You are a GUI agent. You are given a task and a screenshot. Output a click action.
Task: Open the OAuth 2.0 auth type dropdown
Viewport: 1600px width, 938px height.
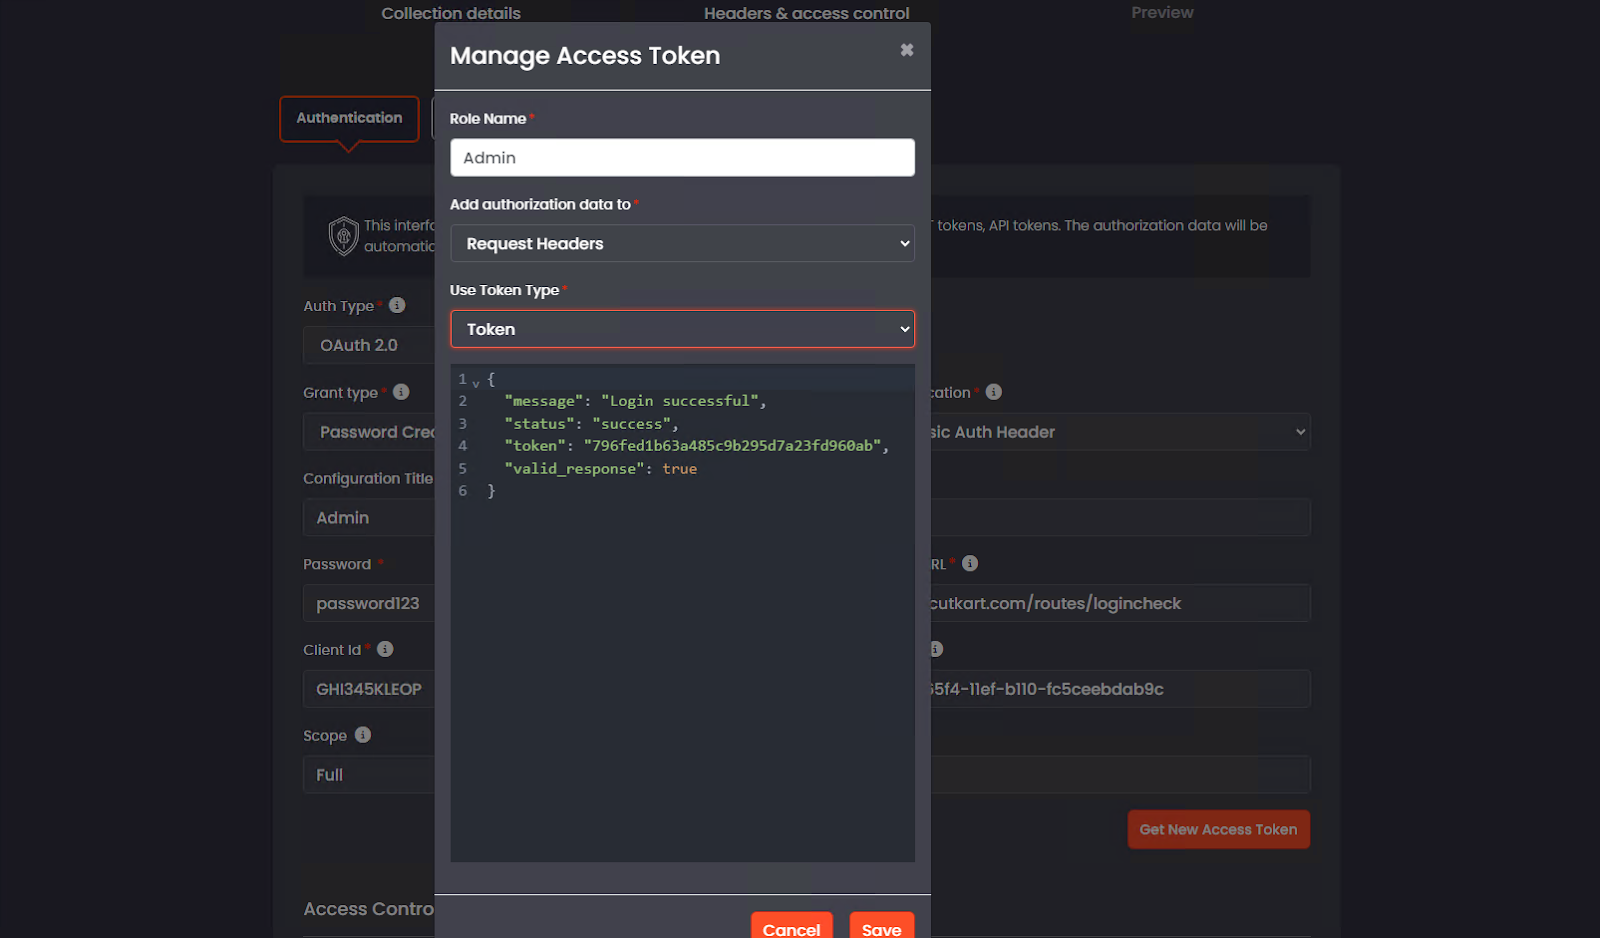tap(369, 345)
